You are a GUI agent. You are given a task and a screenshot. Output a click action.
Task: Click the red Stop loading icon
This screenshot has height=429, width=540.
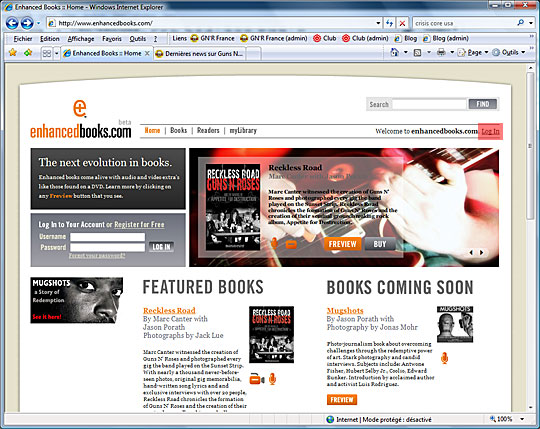(402, 23)
